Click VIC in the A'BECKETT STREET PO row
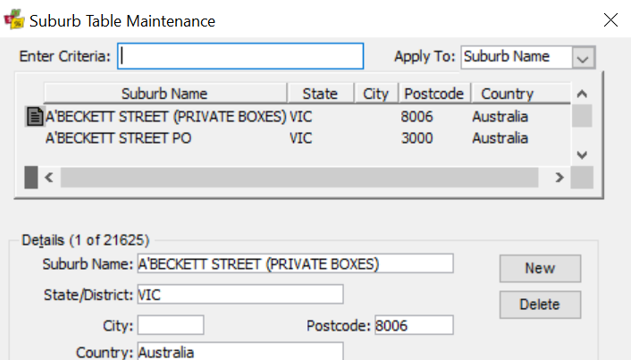636x364 pixels. click(301, 138)
